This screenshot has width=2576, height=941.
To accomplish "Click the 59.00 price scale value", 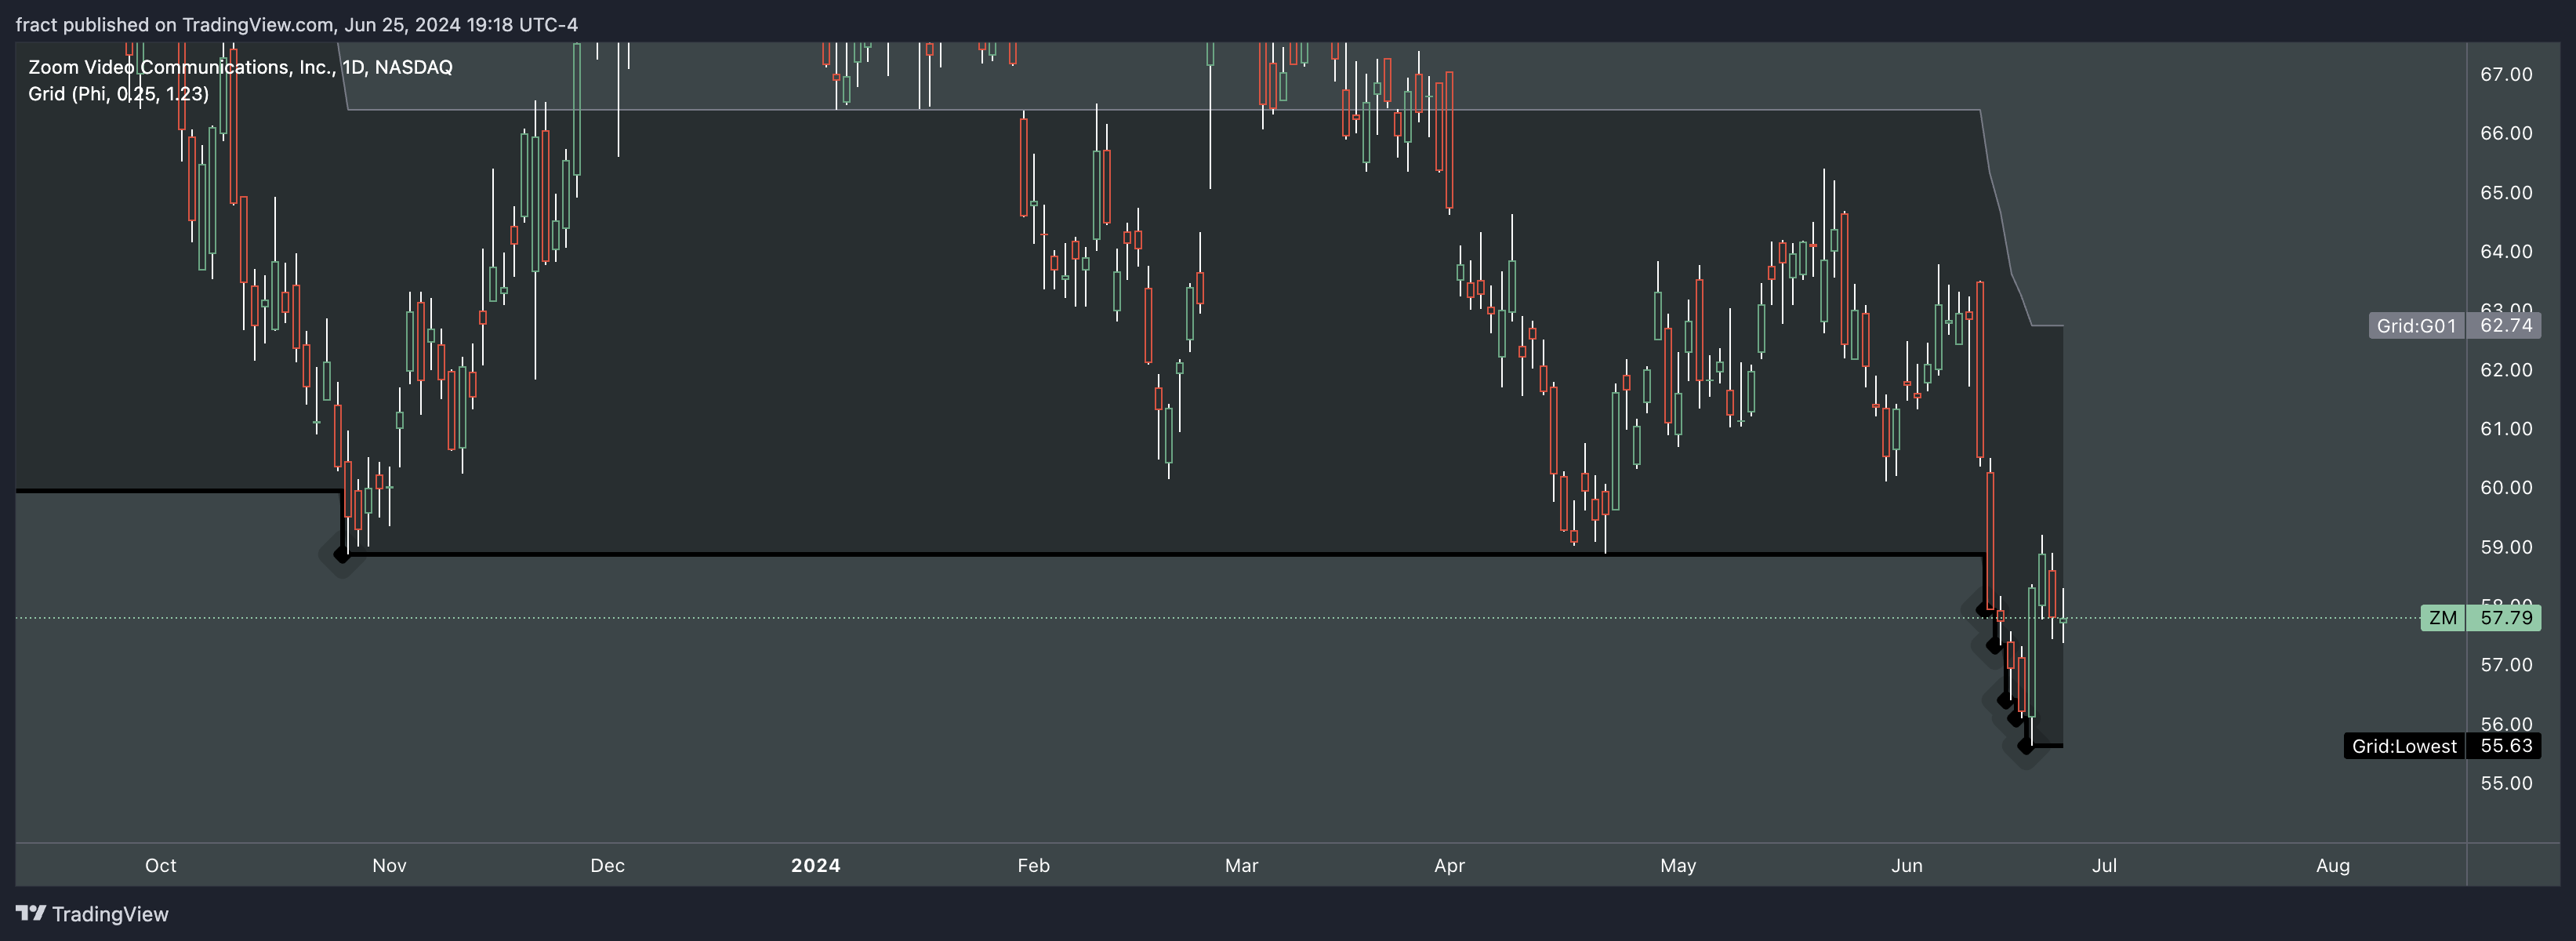I will 2506,547.
